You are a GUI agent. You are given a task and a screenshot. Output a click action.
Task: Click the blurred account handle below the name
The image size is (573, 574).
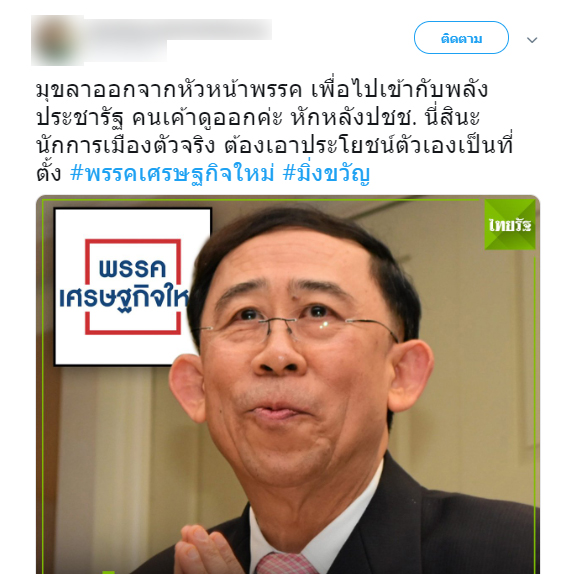(126, 51)
